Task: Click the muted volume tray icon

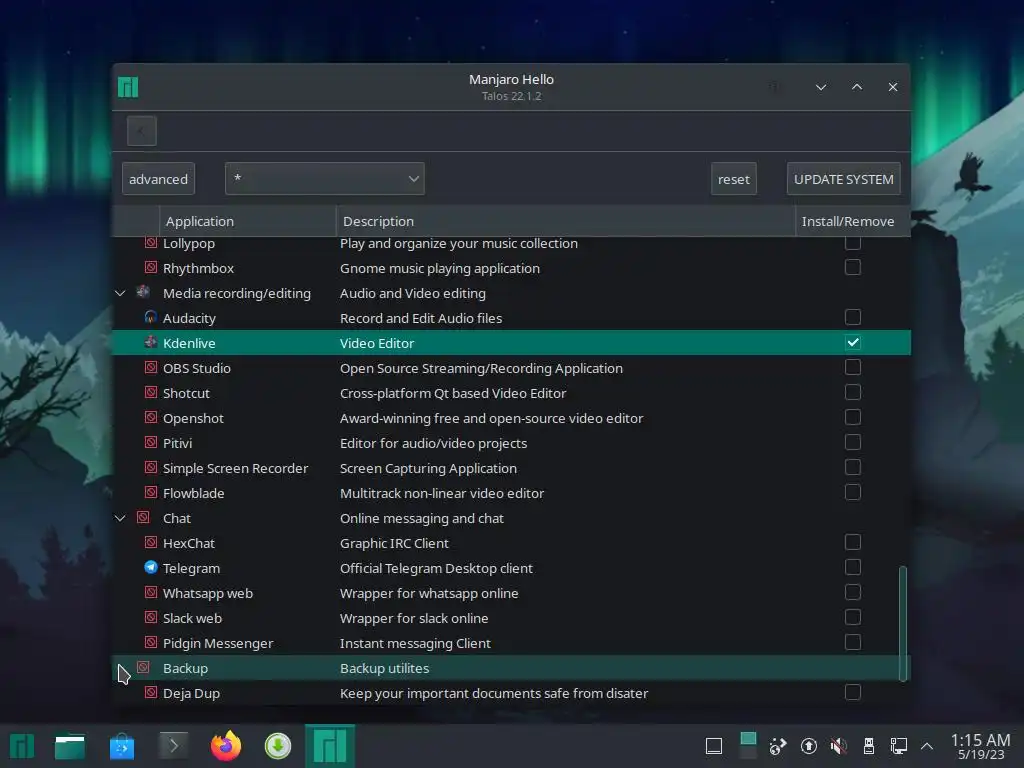Action: (x=839, y=746)
